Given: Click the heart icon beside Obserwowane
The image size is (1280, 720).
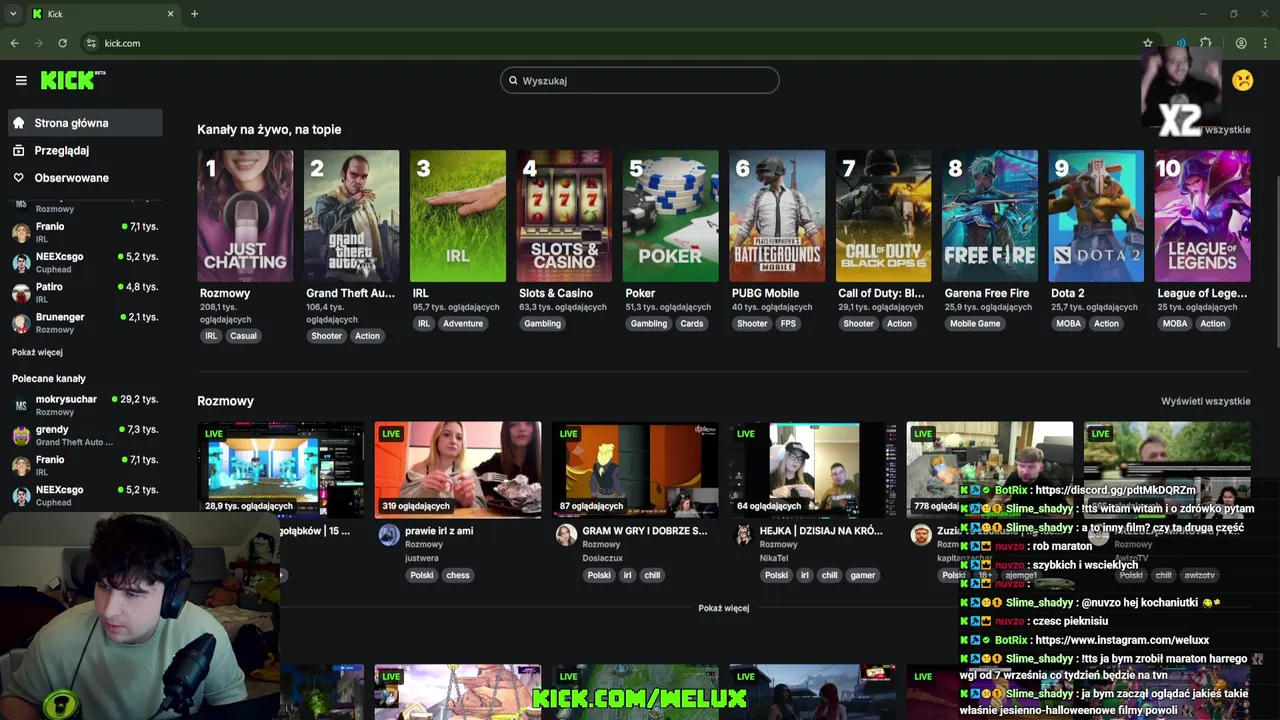Looking at the screenshot, I should tap(18, 178).
